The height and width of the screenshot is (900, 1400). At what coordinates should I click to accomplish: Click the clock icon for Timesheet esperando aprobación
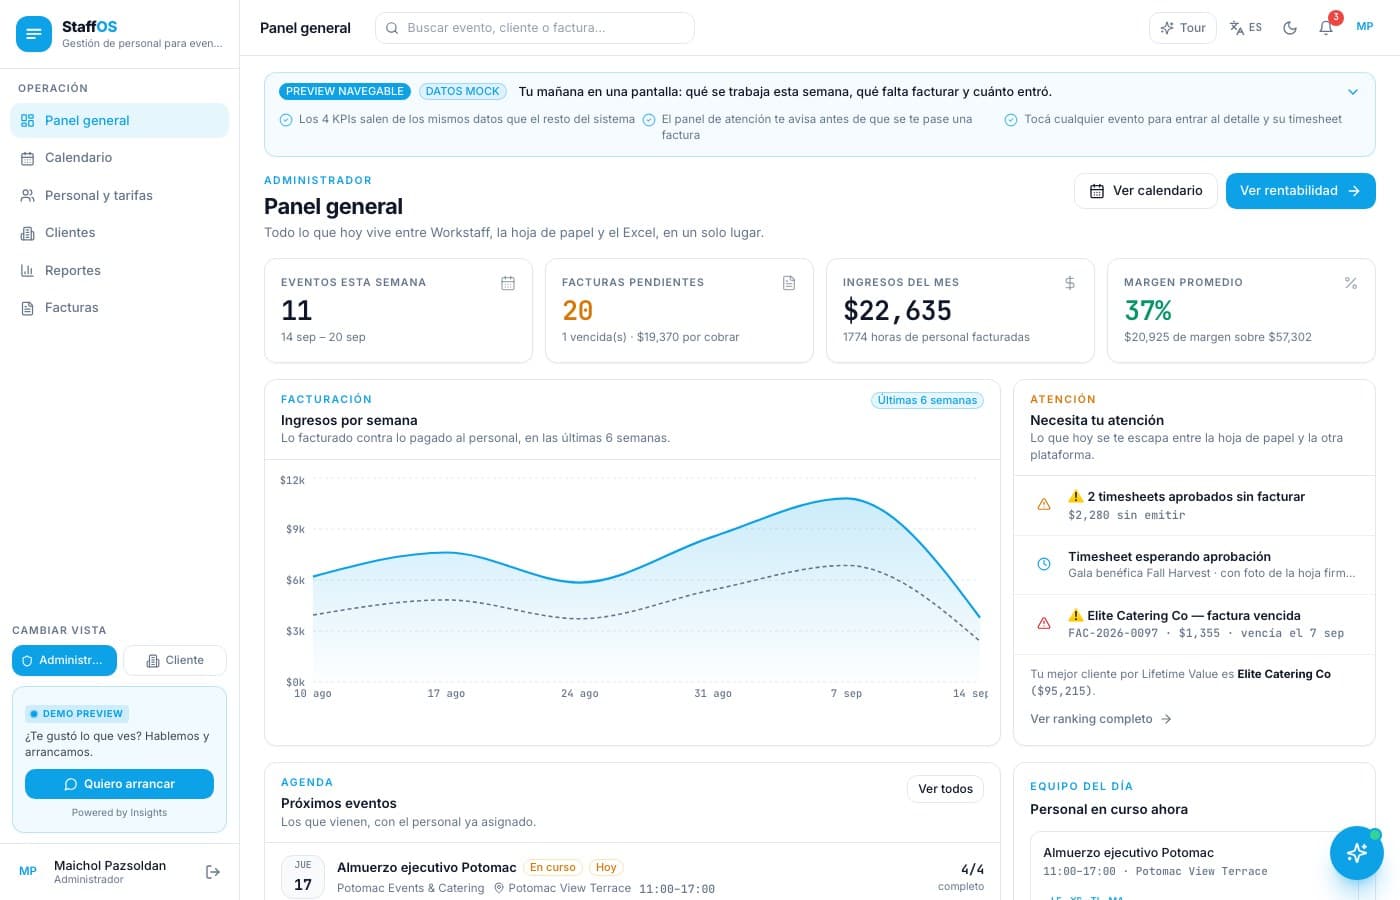pyautogui.click(x=1044, y=564)
